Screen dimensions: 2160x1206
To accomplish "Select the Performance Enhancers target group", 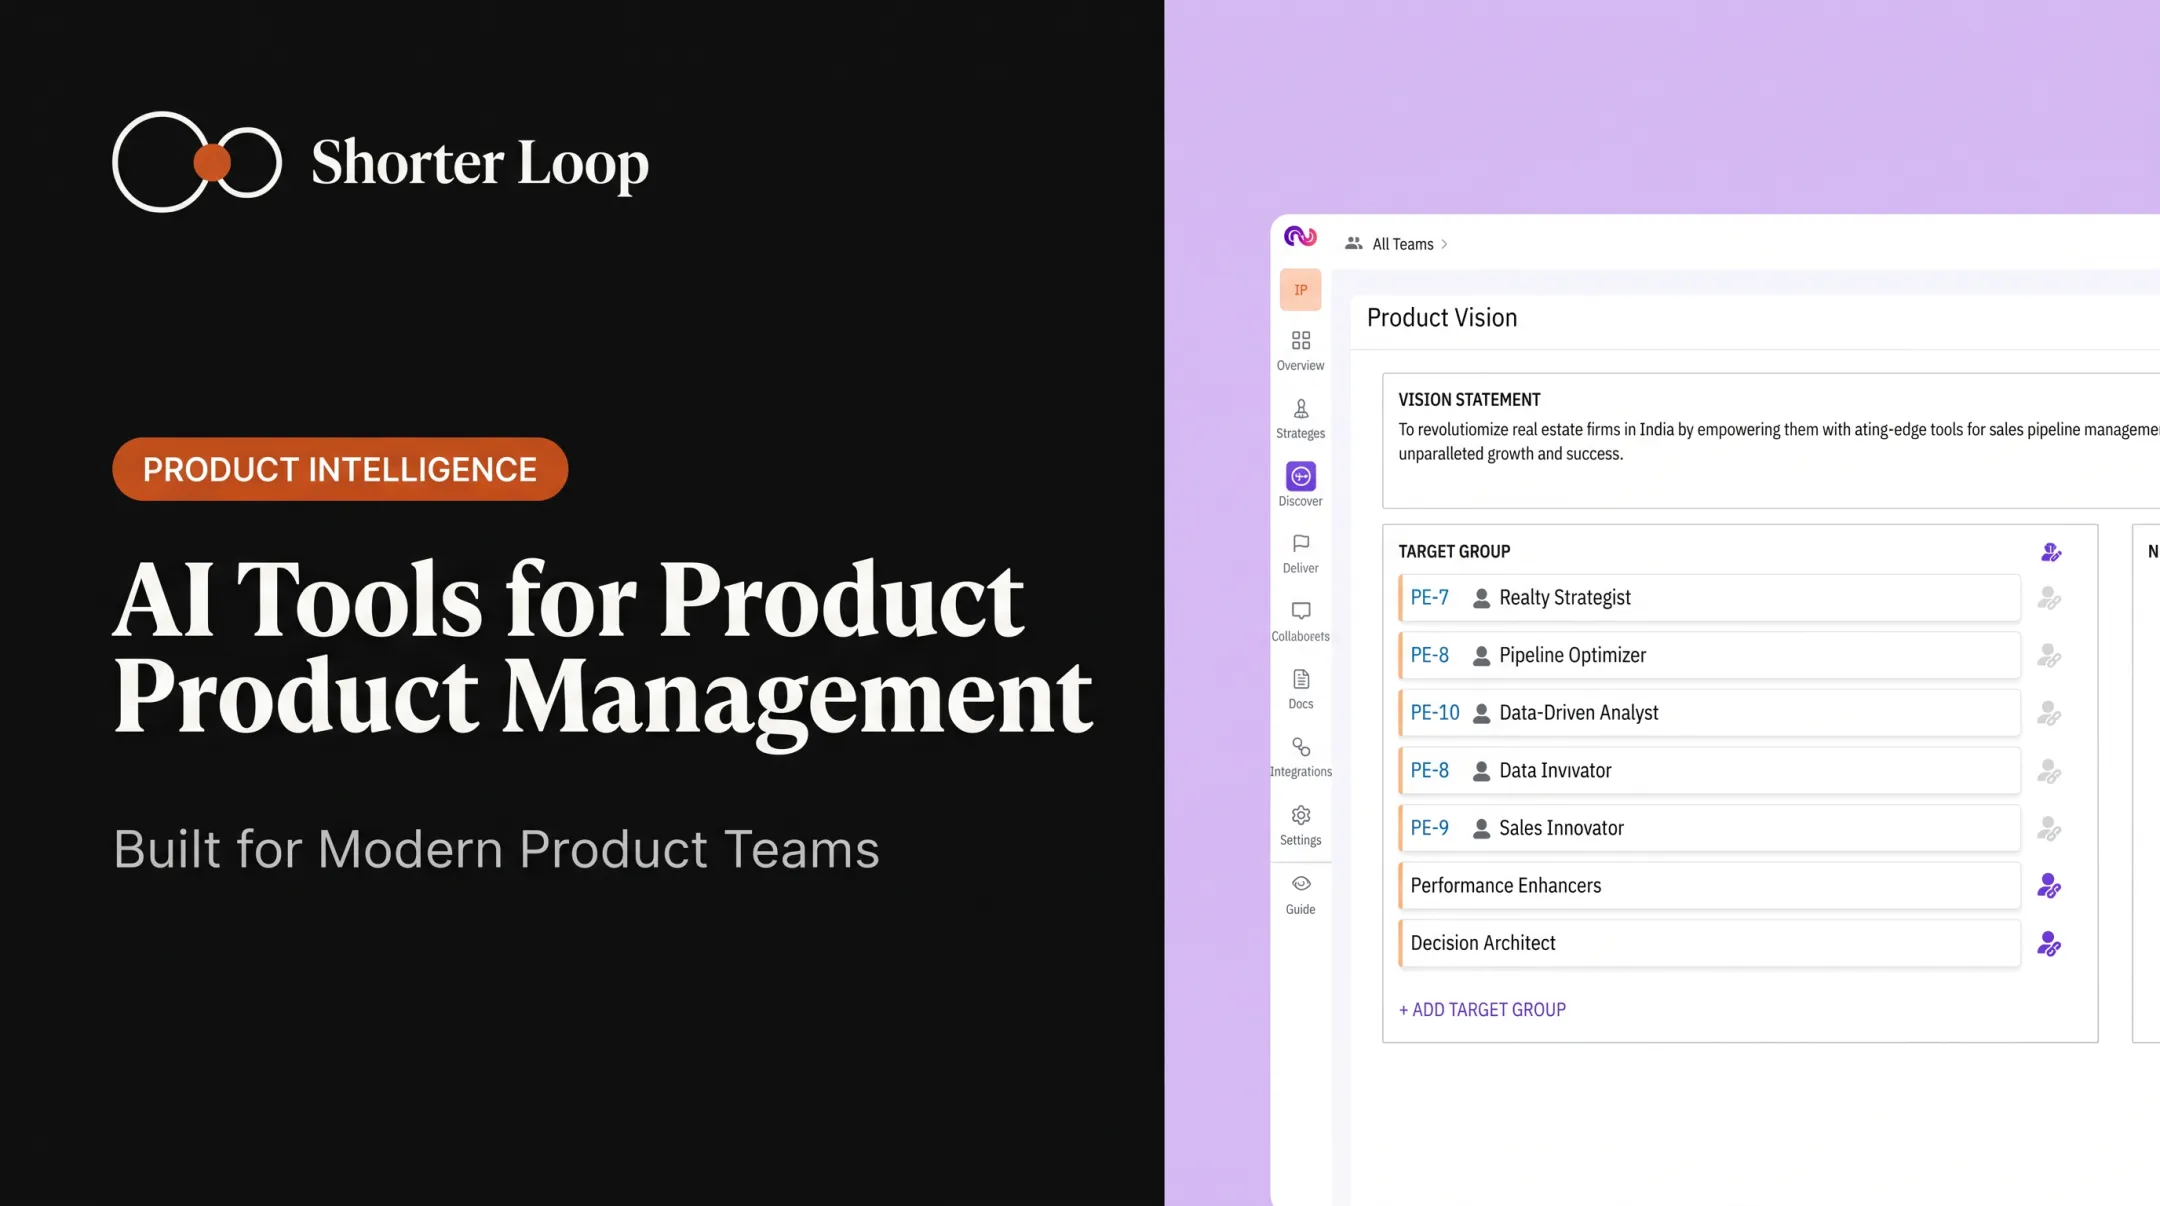I will click(x=1709, y=886).
